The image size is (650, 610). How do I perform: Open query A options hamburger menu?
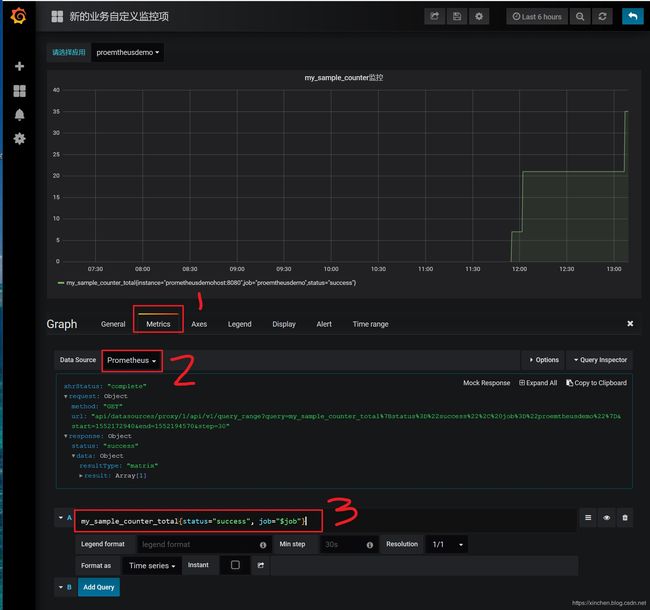(x=588, y=518)
